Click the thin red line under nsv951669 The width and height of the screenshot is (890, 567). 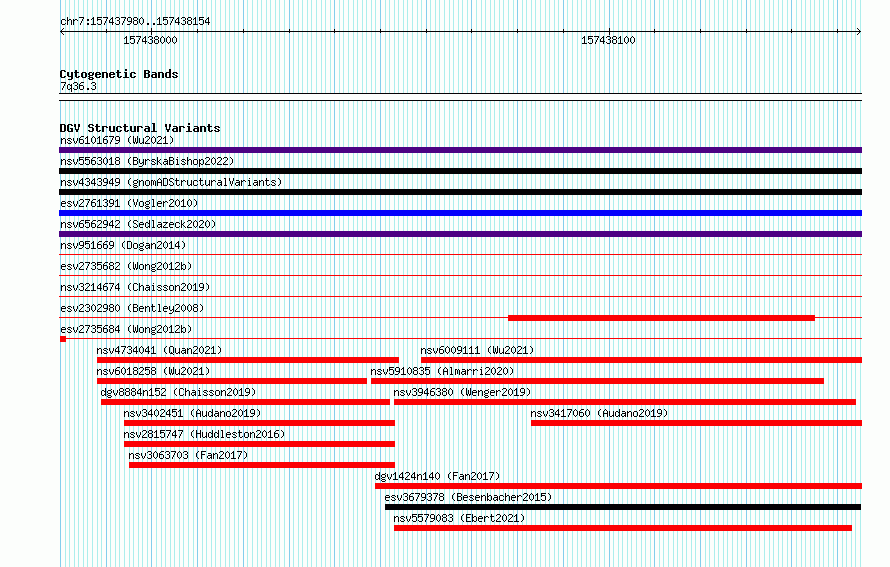coord(460,255)
